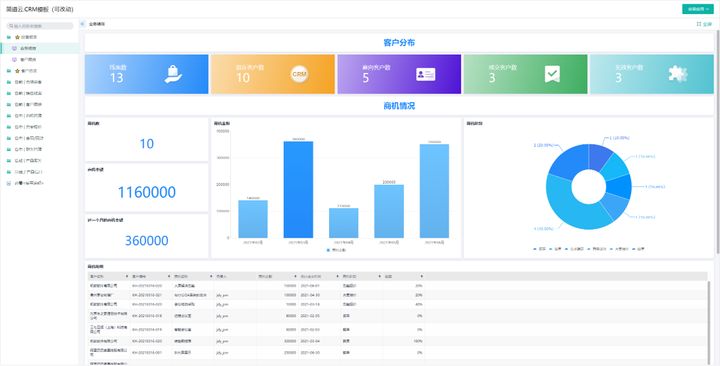Click the shopping bag icon on blue card

[x=173, y=74]
